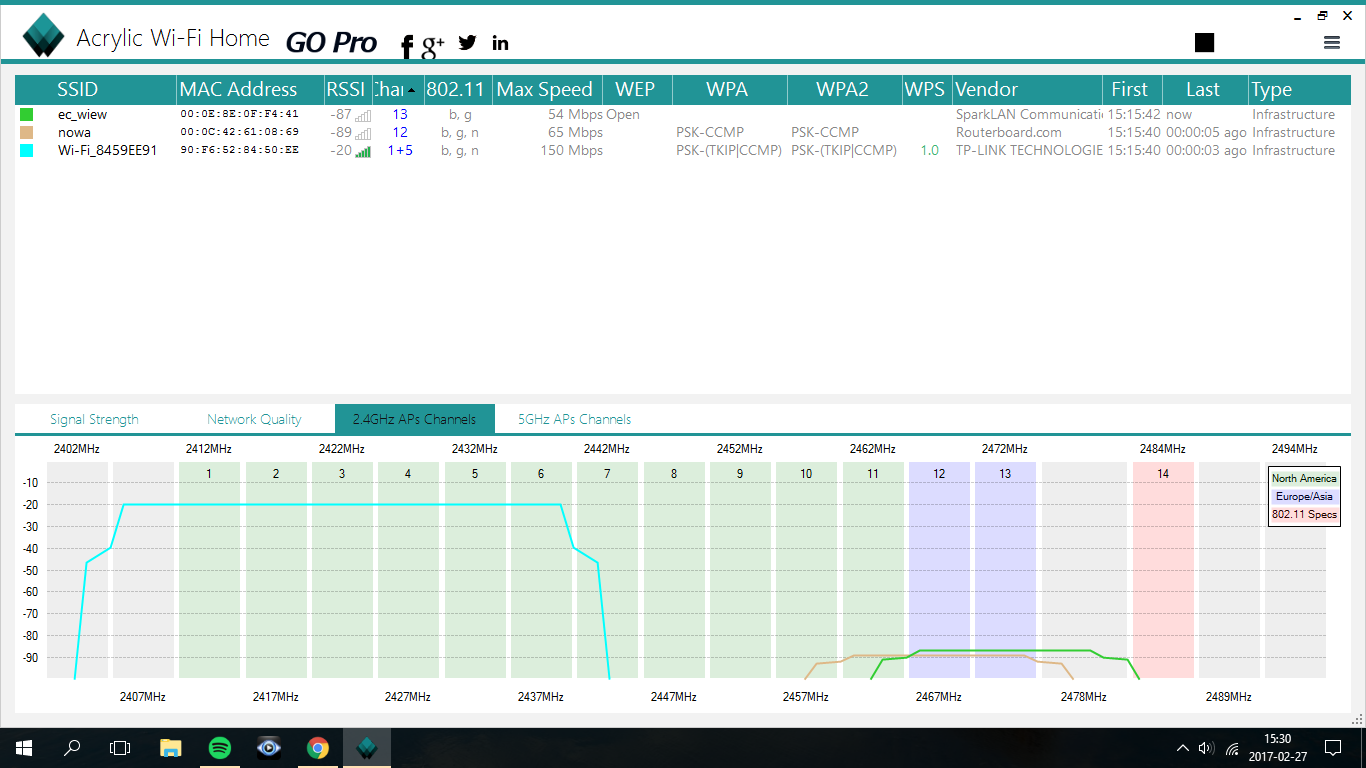
Task: Open the hamburger menu icon
Action: pyautogui.click(x=1331, y=42)
